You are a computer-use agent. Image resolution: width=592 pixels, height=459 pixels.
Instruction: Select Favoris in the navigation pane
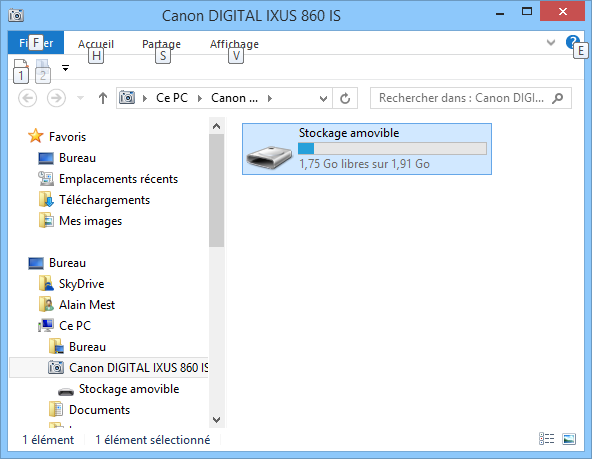pyautogui.click(x=67, y=137)
